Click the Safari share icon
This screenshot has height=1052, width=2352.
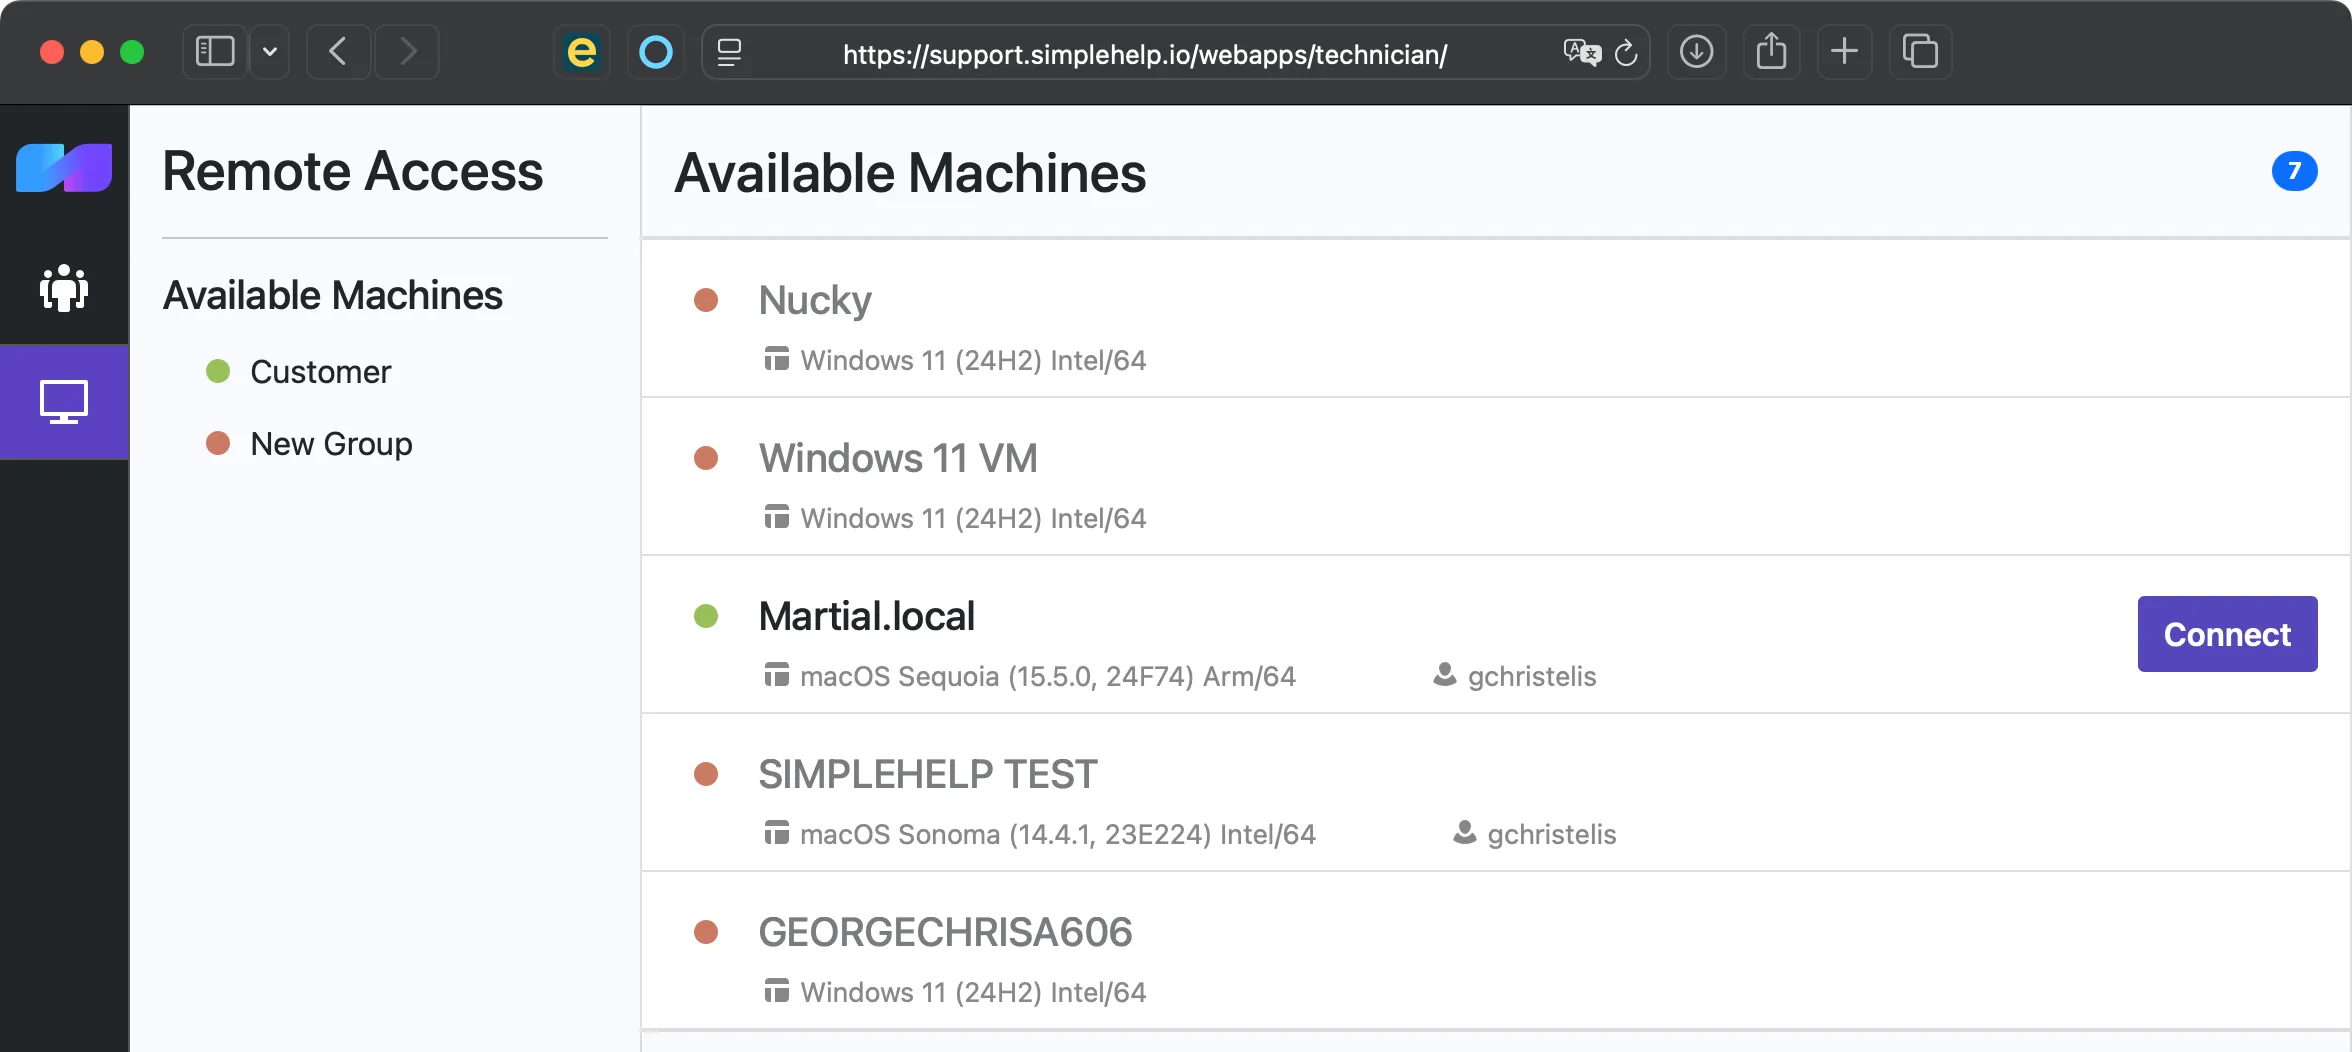pos(1771,51)
